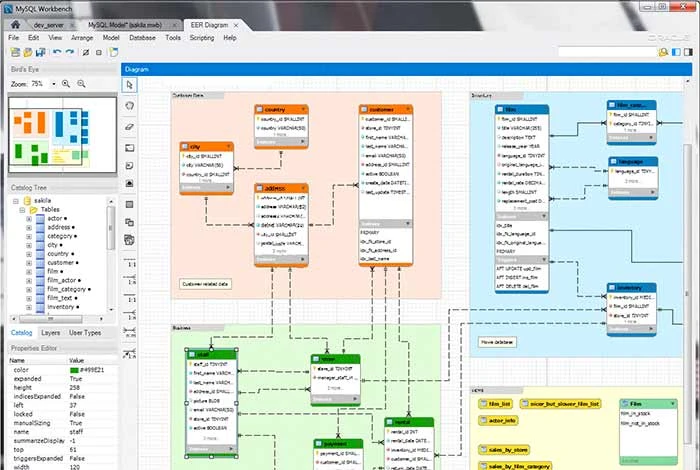Switch to the User Types tab

[85, 333]
